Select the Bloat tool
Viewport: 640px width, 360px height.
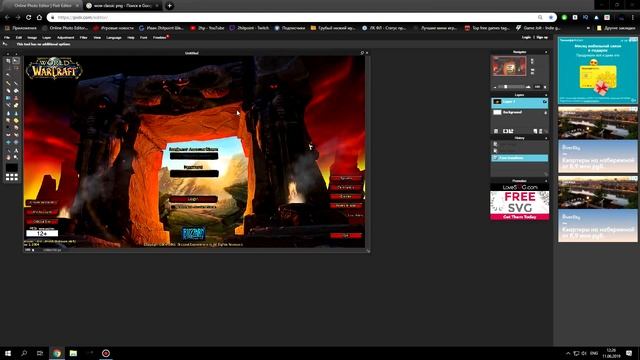click(x=8, y=142)
